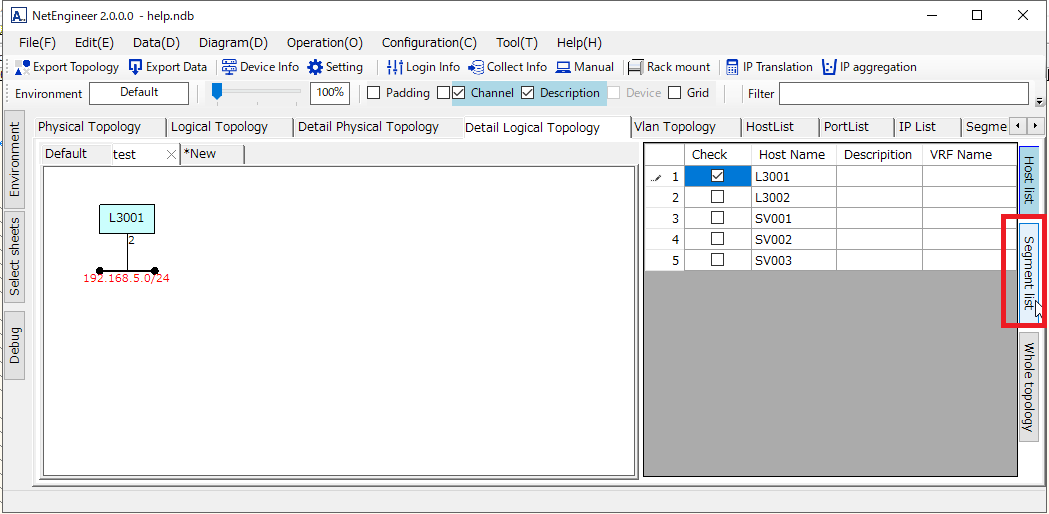This screenshot has height=514, width=1049.
Task: Click the Export Topology toolbar icon
Action: tap(23, 67)
